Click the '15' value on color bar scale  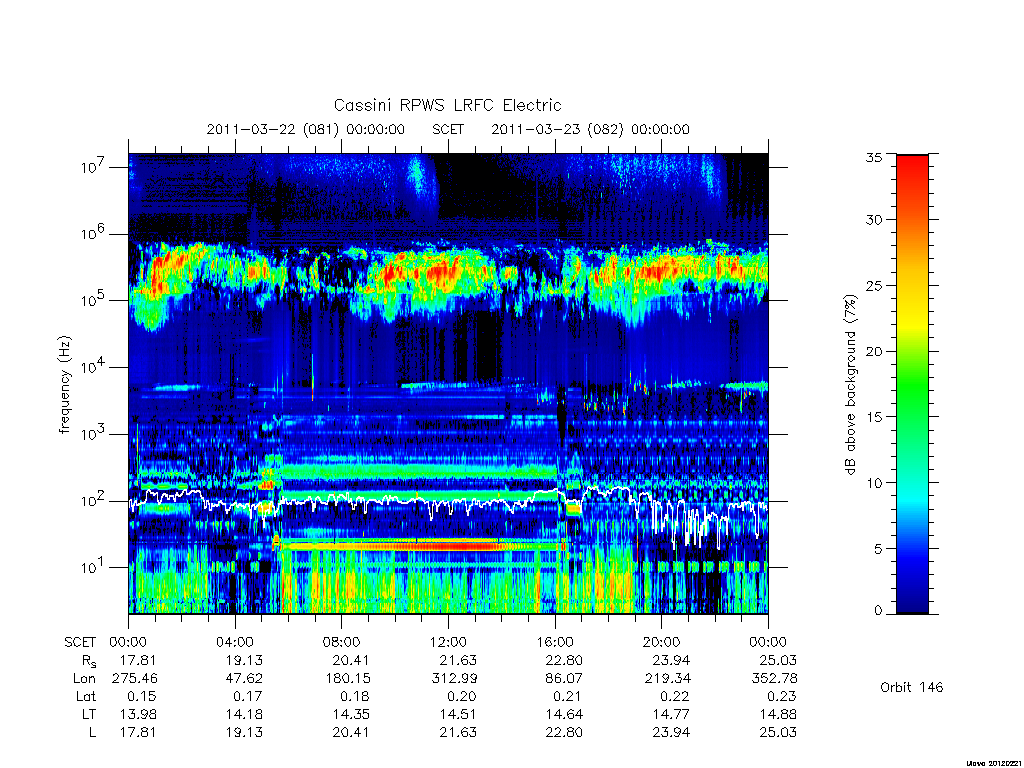(x=874, y=417)
